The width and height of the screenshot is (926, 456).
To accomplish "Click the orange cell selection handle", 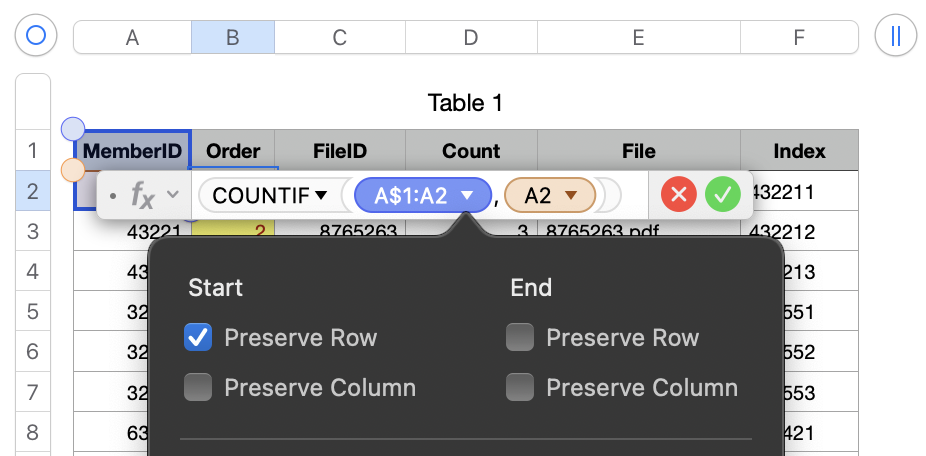I will coord(73,171).
